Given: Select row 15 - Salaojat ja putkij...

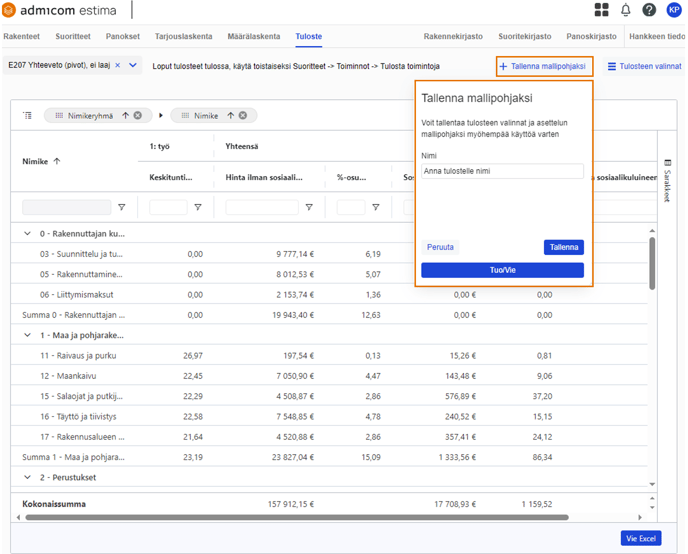Looking at the screenshot, I should (x=329, y=396).
